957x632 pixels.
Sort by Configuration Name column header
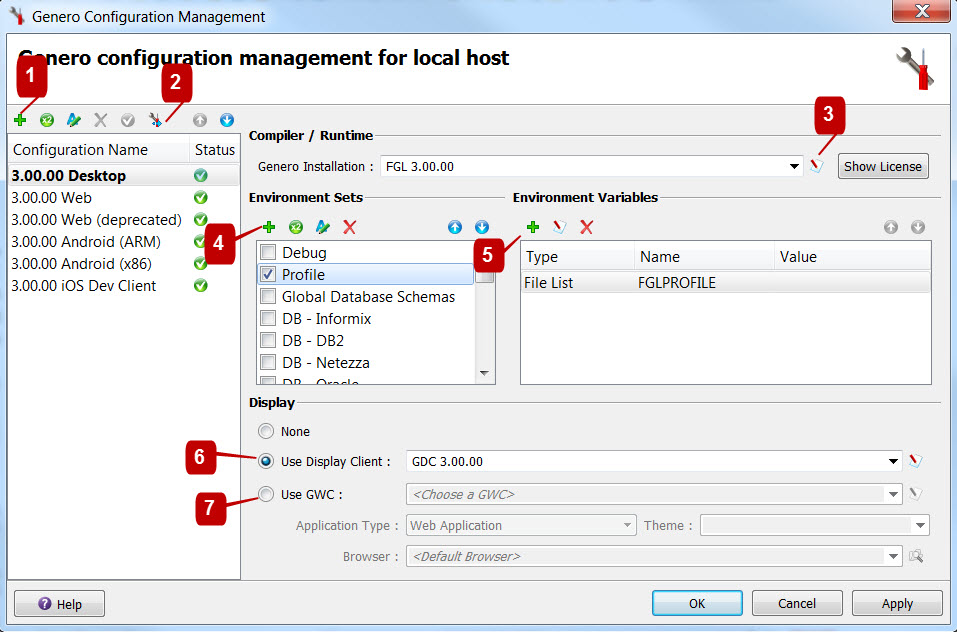click(x=99, y=150)
